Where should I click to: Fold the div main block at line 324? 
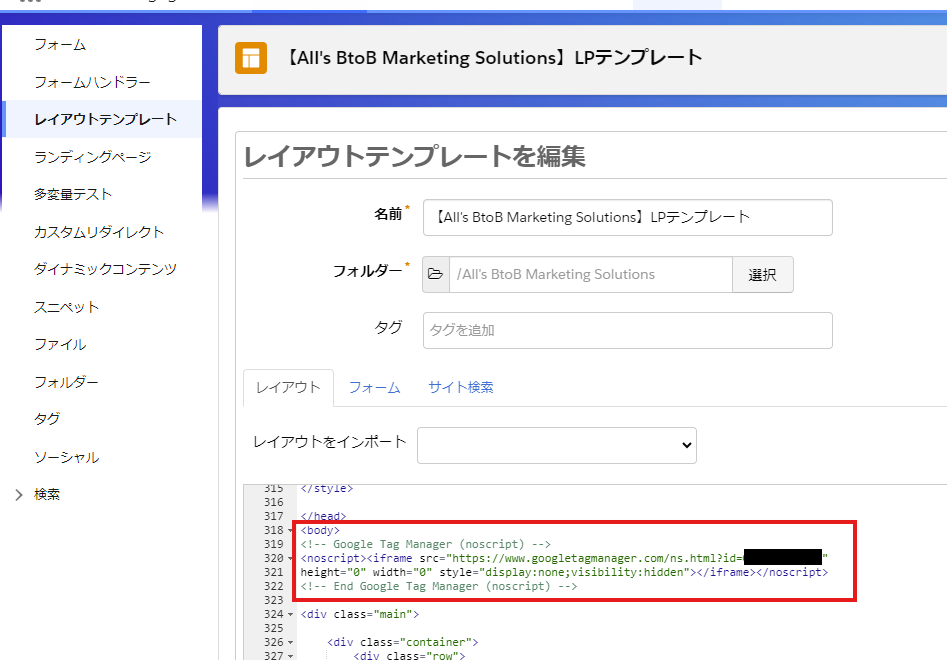point(291,614)
